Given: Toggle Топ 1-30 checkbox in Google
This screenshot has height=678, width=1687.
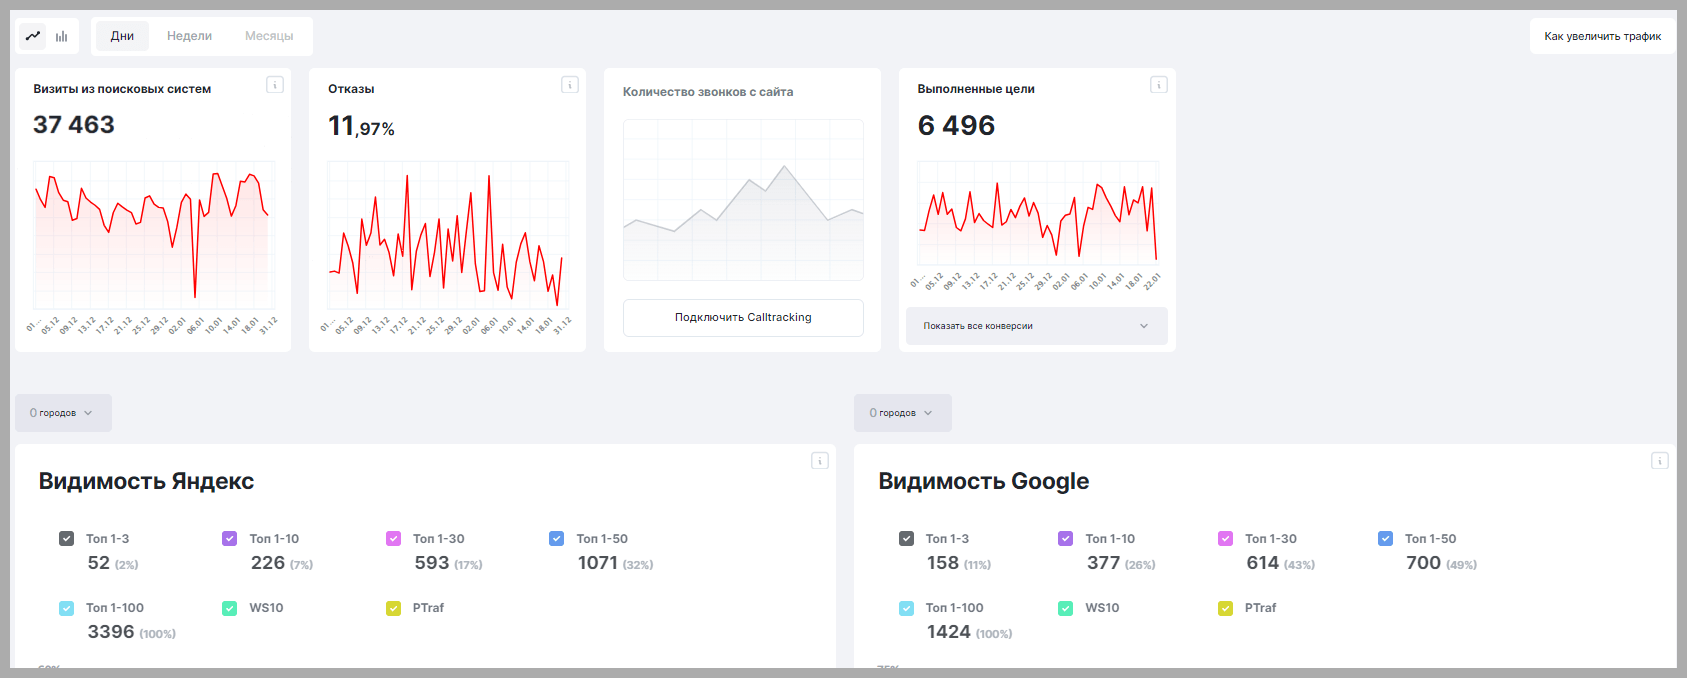Looking at the screenshot, I should (1225, 539).
